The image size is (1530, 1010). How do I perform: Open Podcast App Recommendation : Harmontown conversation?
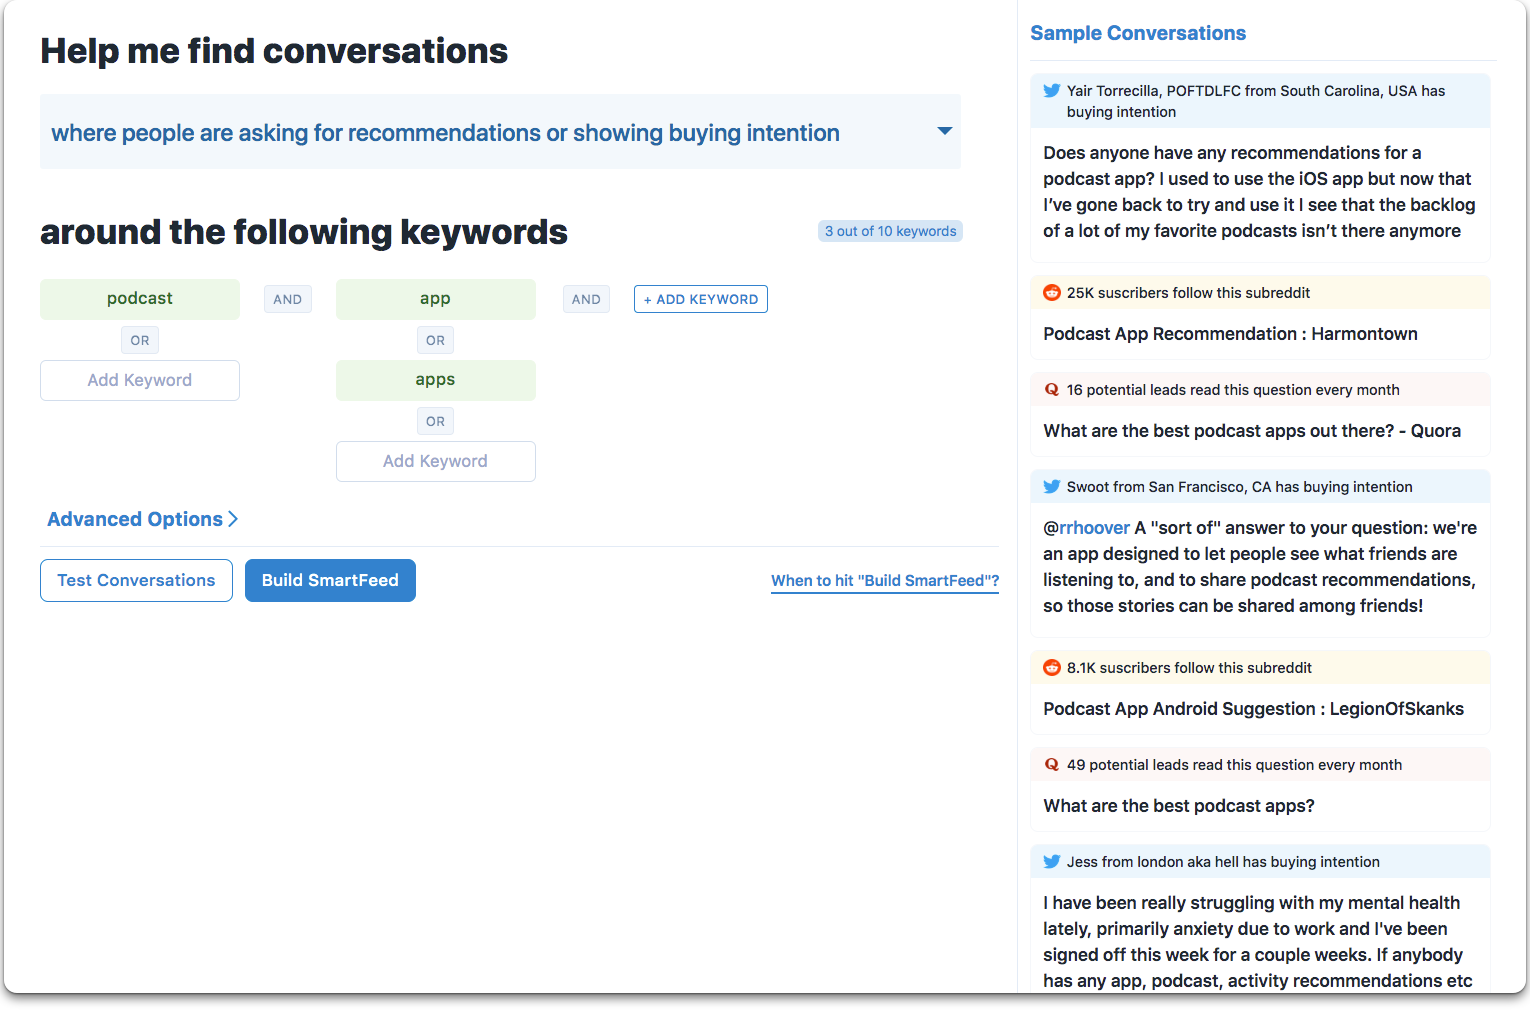1230,334
